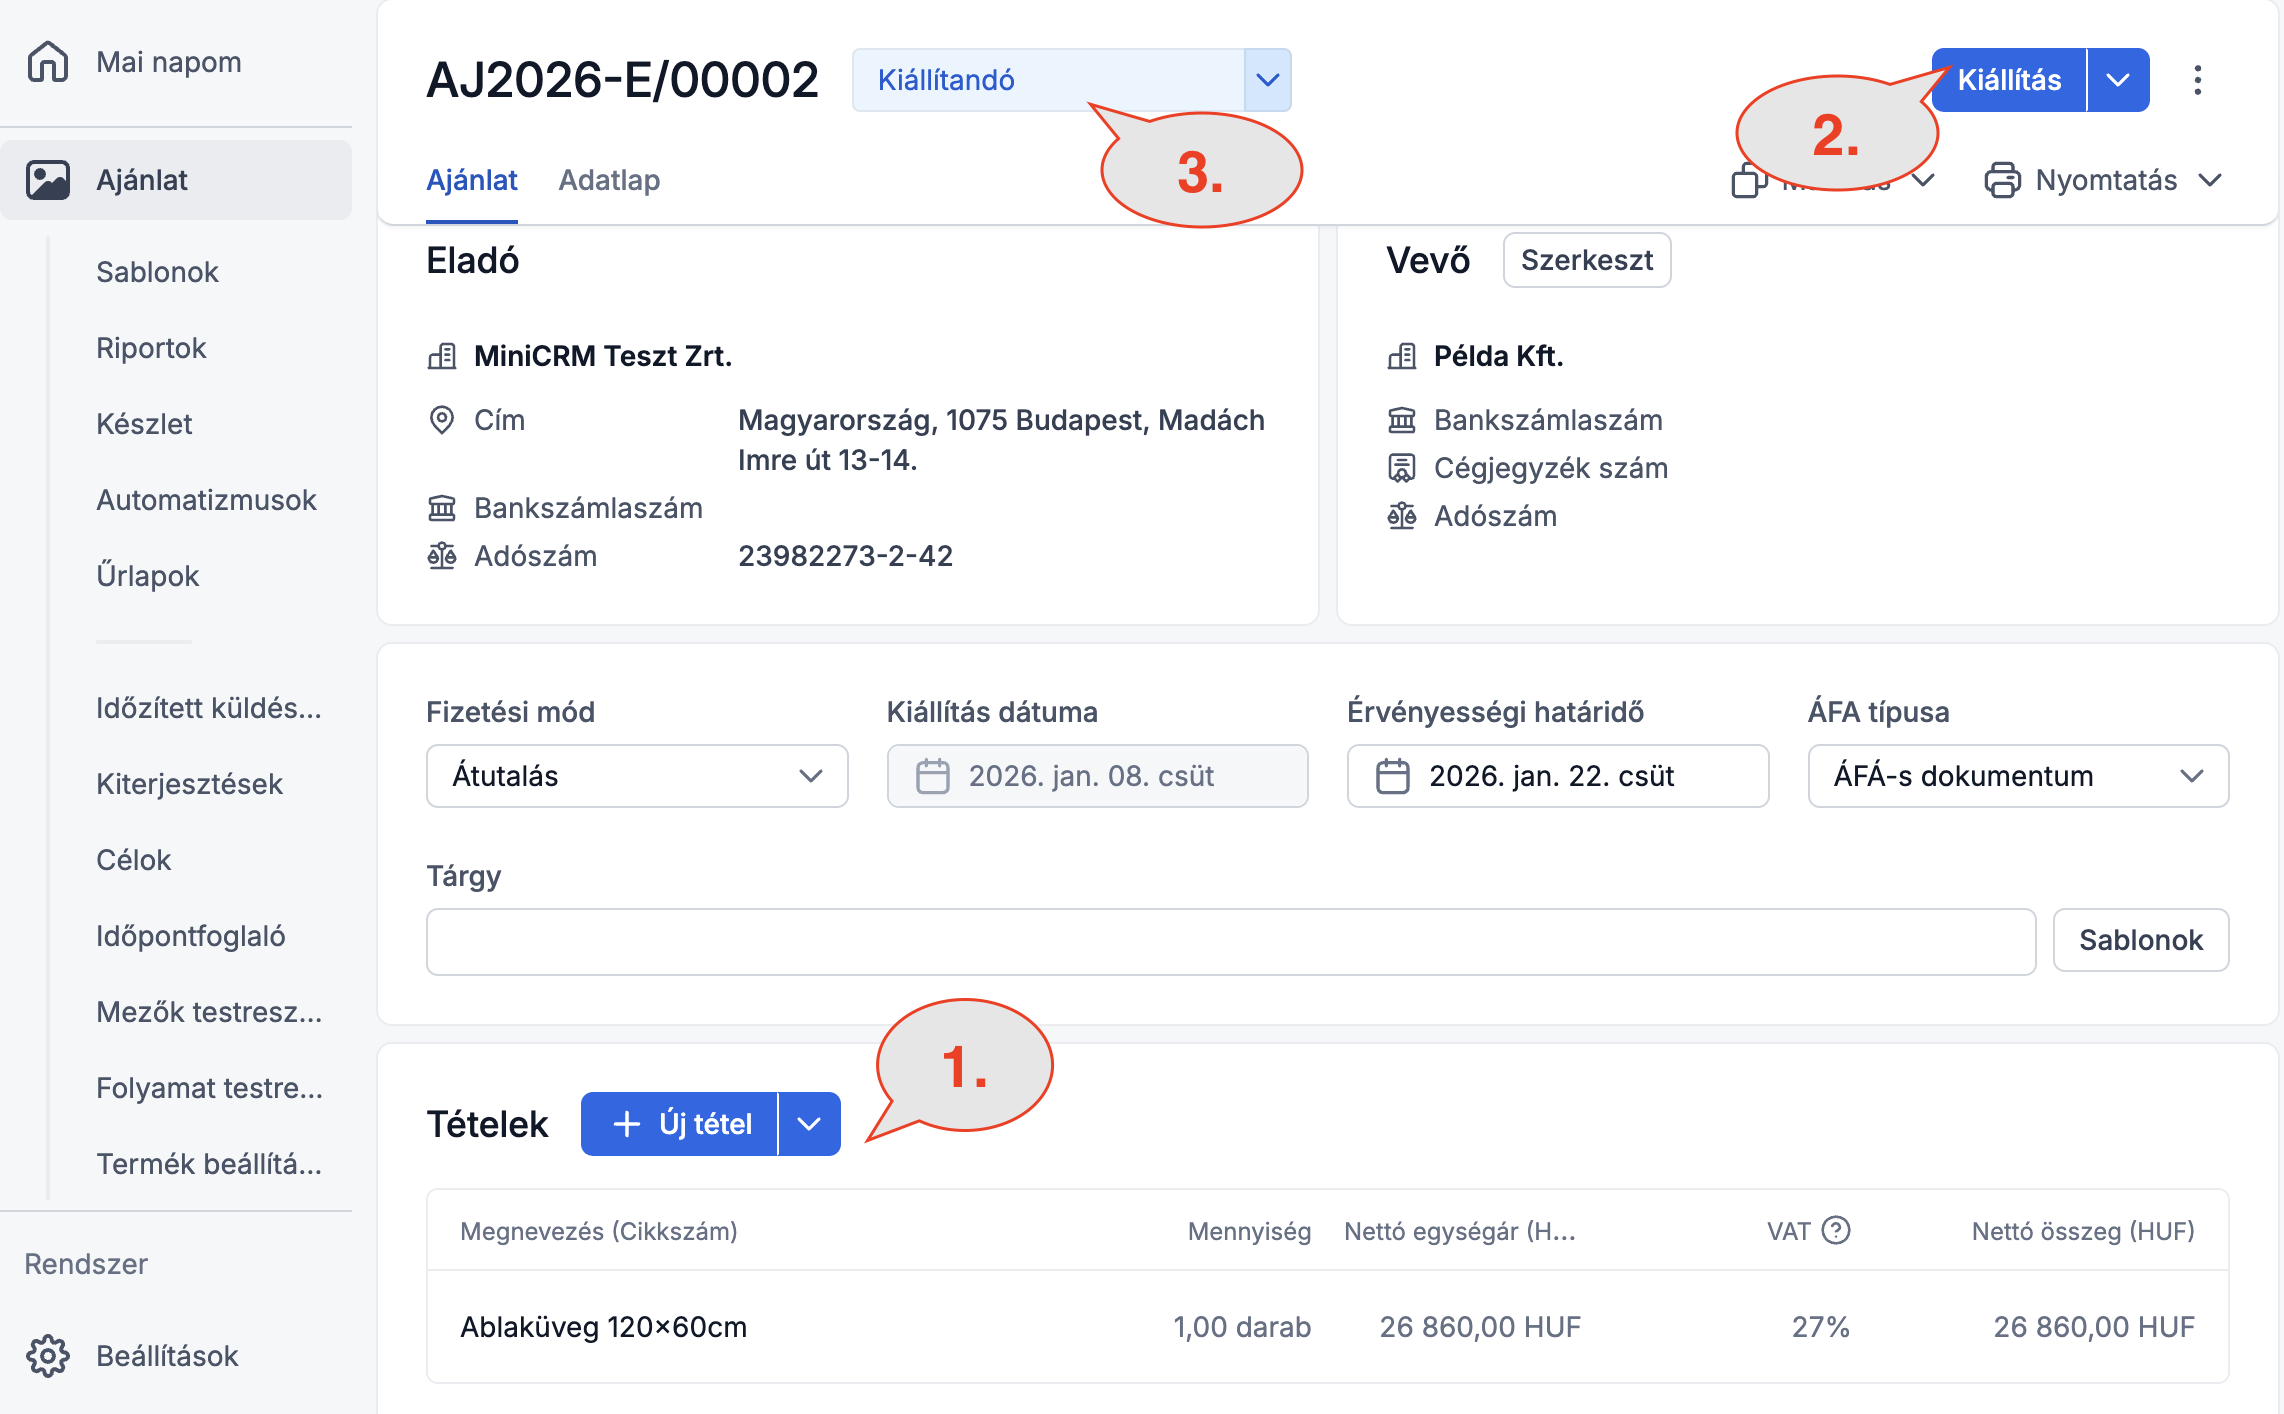Switch to the Adatlap tab
The width and height of the screenshot is (2284, 1414).
609,180
